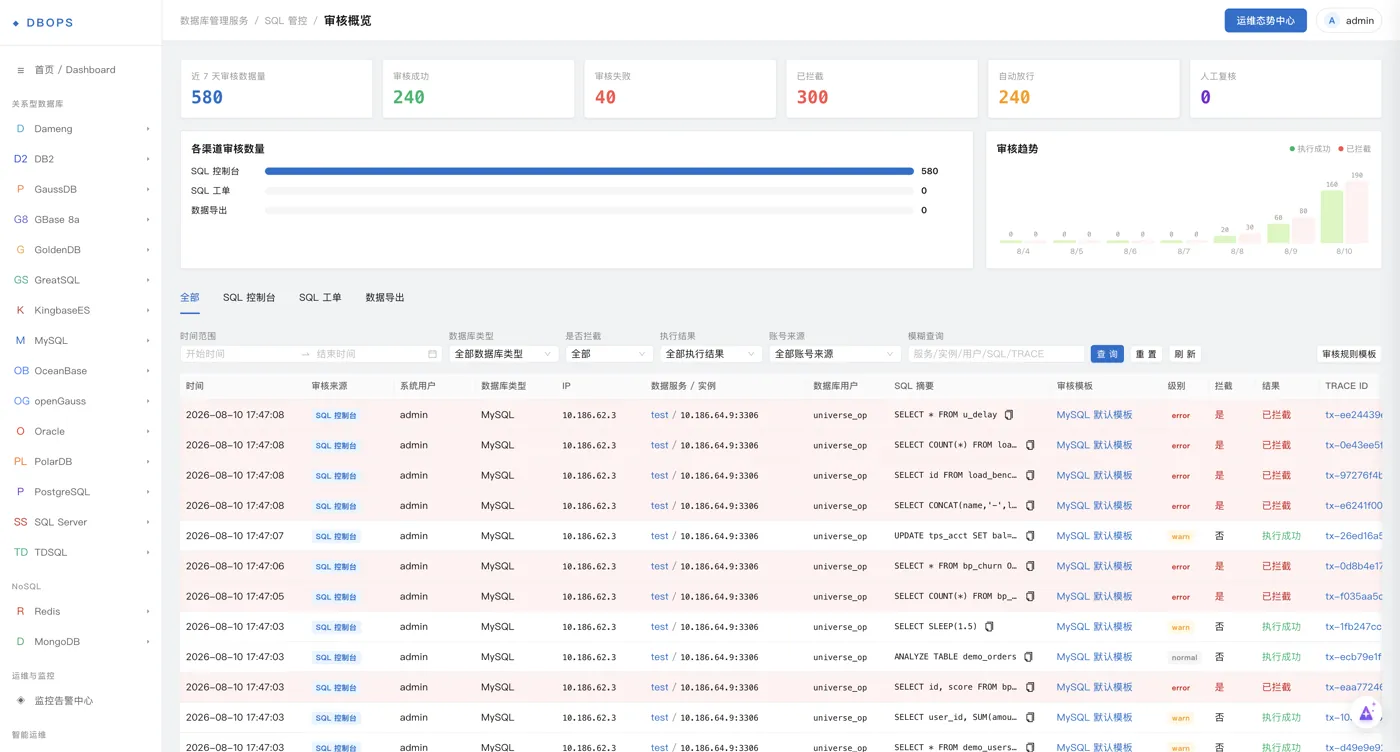Click the KingbaseES icon
Viewport: 1400px width, 752px height.
(20, 310)
